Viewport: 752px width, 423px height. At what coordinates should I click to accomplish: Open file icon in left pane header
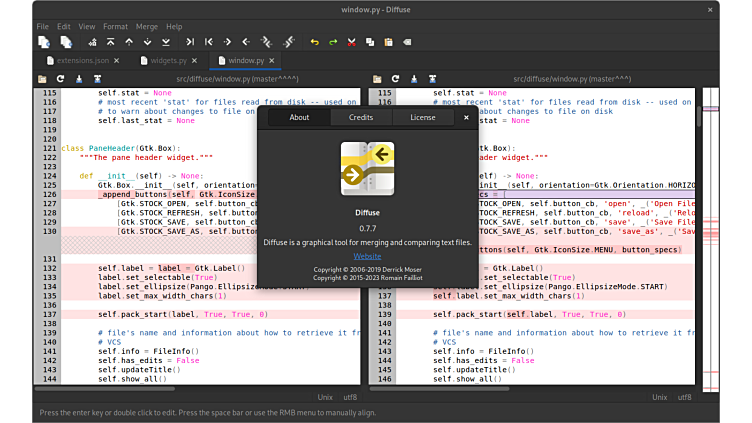[42, 78]
